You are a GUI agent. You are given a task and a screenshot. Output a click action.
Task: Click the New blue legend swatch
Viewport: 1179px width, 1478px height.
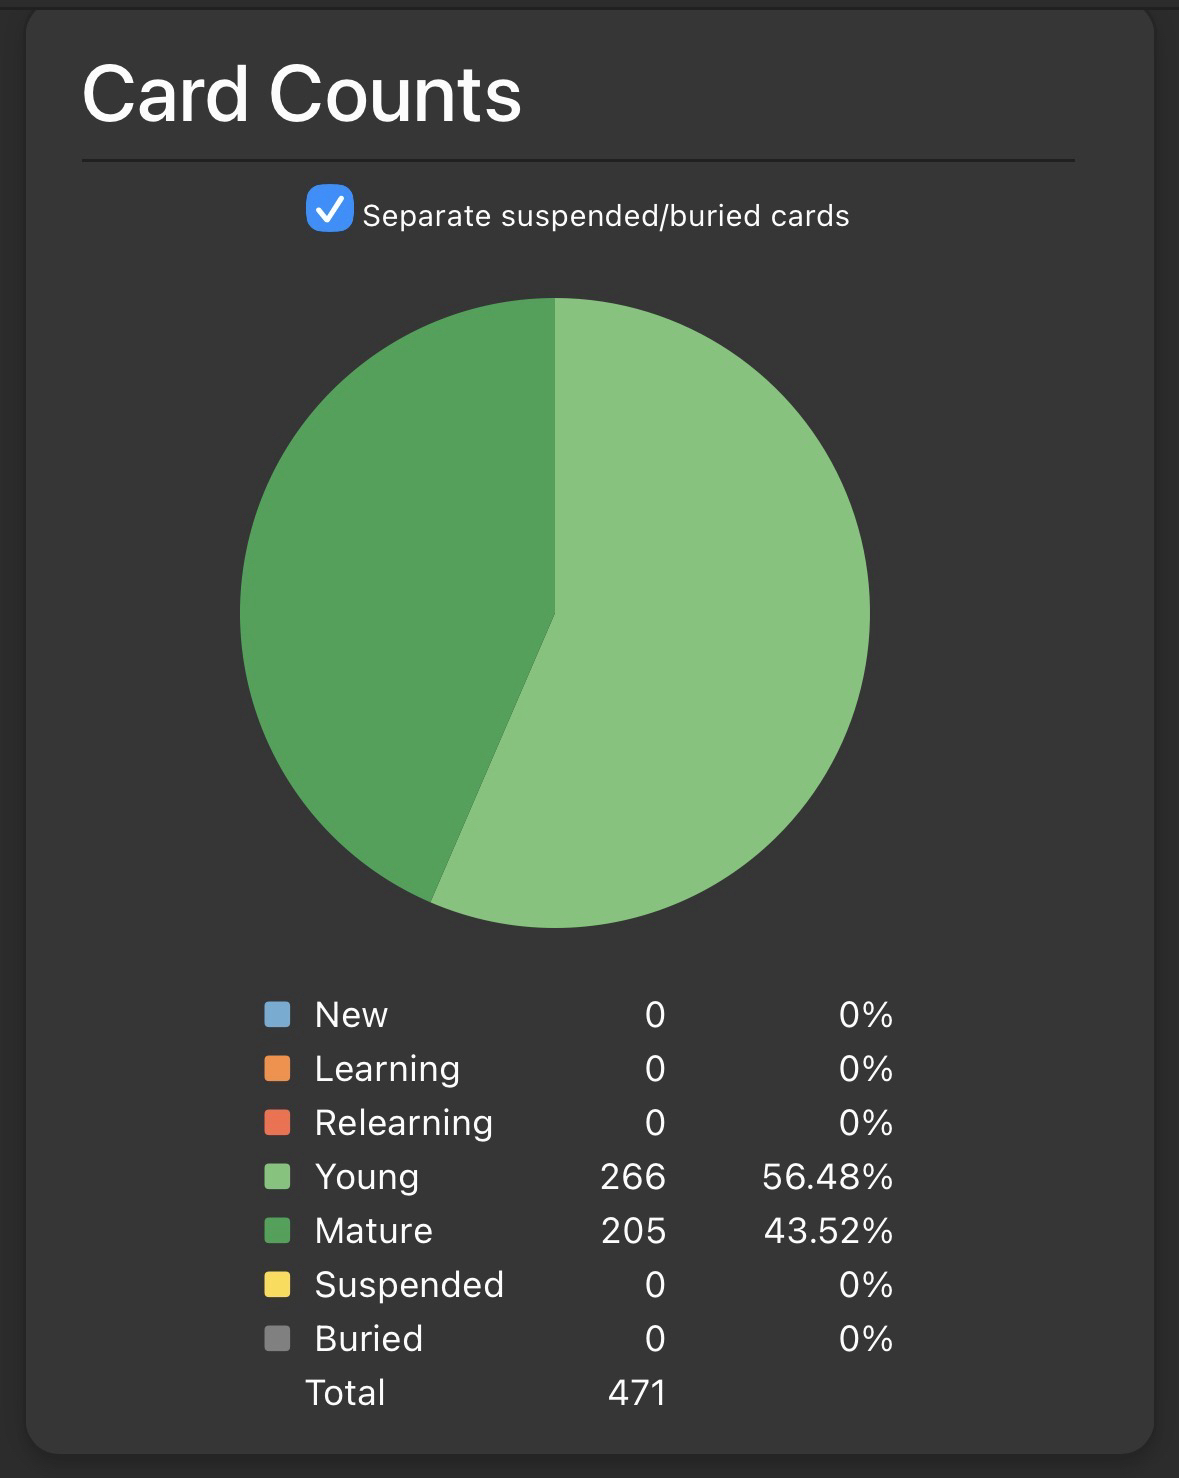click(277, 1015)
